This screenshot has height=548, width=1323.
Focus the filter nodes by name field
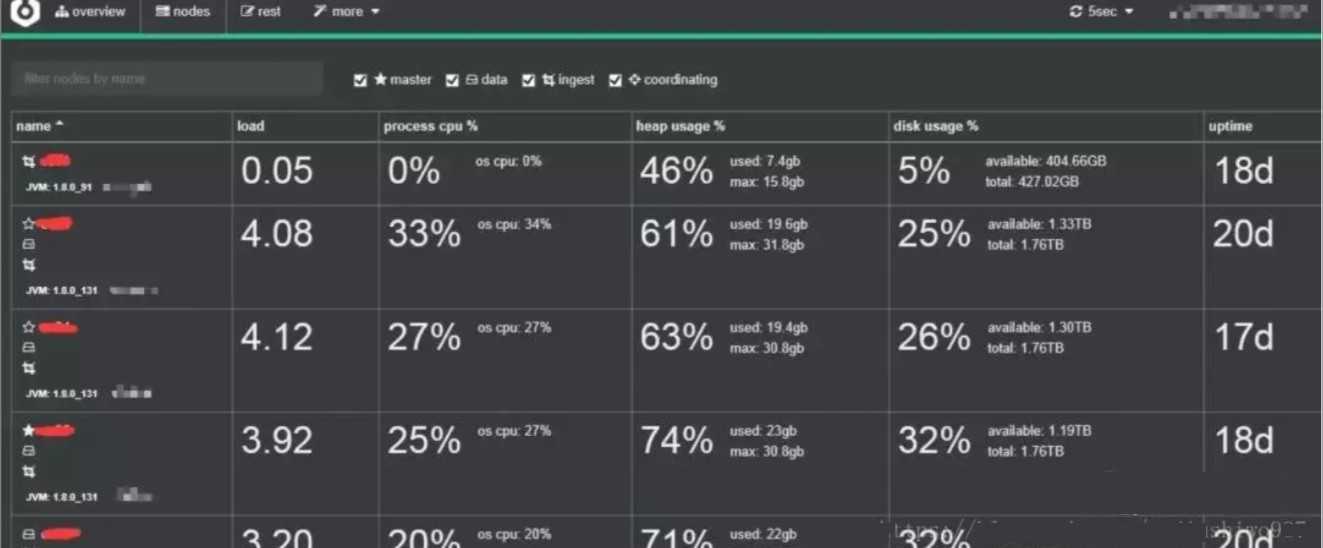coord(167,79)
